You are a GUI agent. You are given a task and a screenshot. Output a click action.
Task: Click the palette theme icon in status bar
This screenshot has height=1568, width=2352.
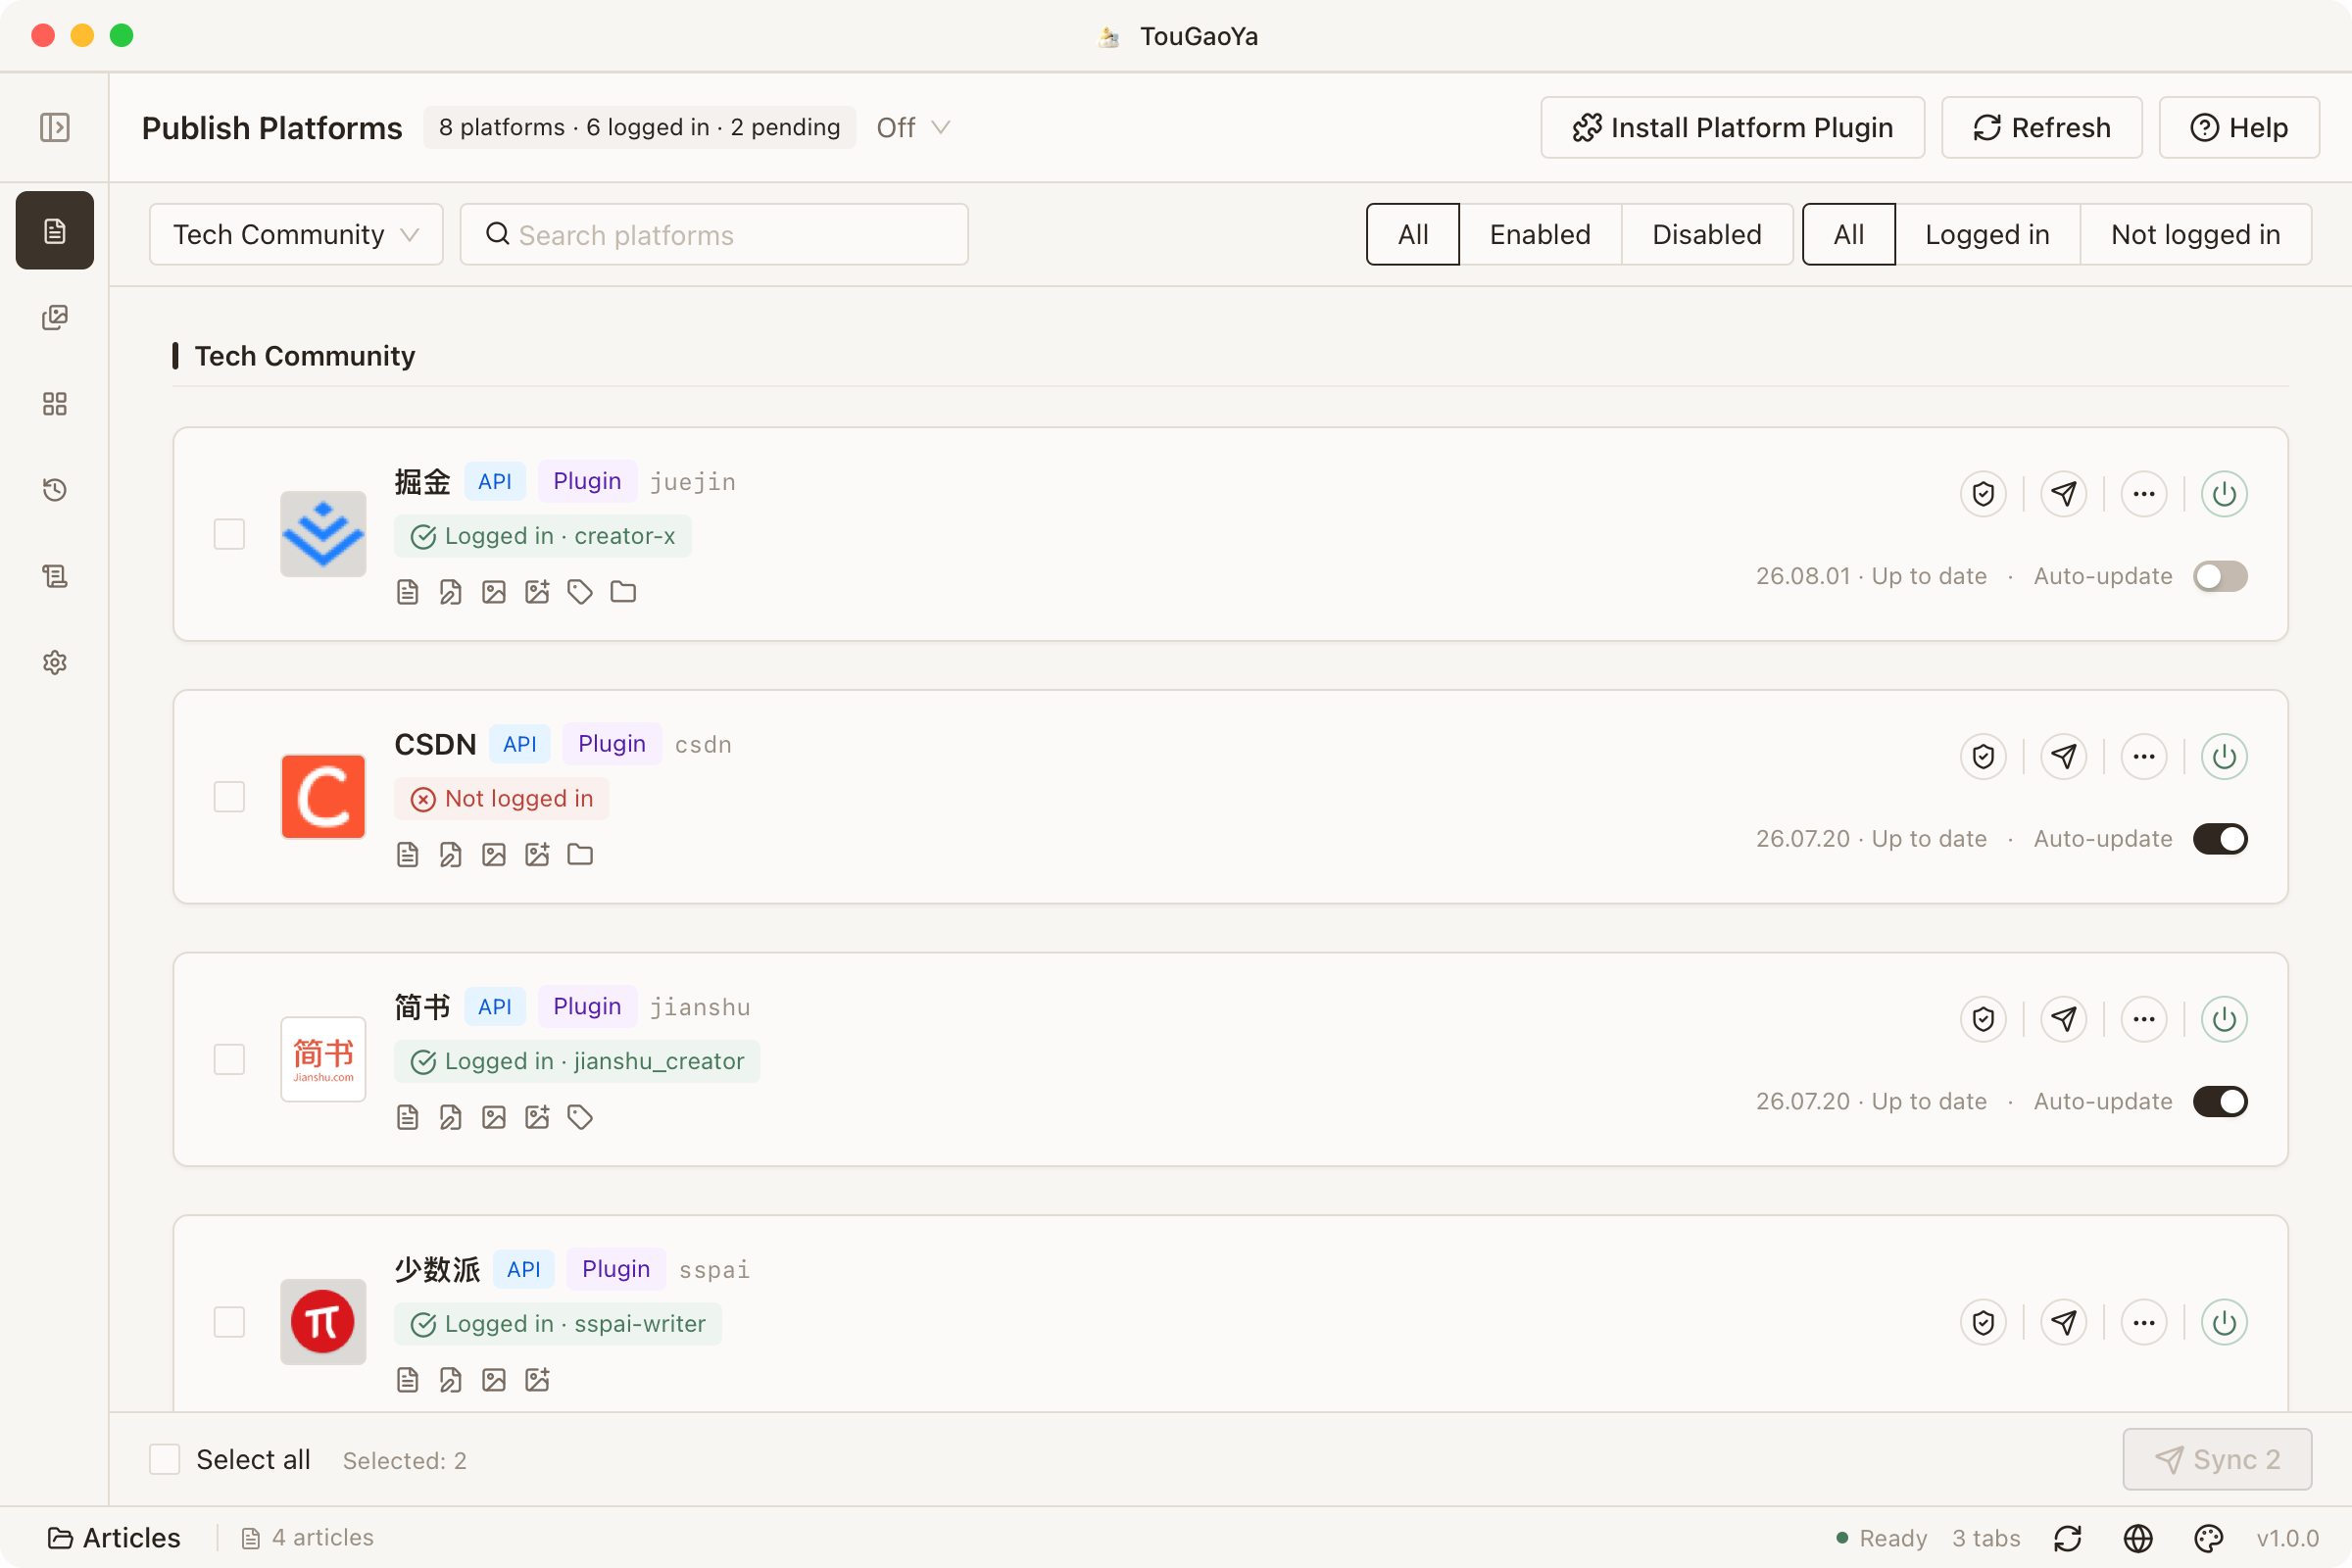2208,1538
